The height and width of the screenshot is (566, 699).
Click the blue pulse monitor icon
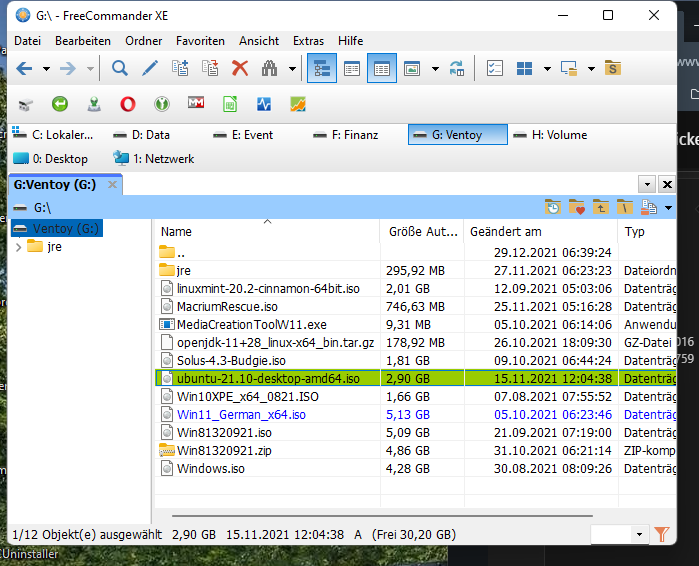264,104
